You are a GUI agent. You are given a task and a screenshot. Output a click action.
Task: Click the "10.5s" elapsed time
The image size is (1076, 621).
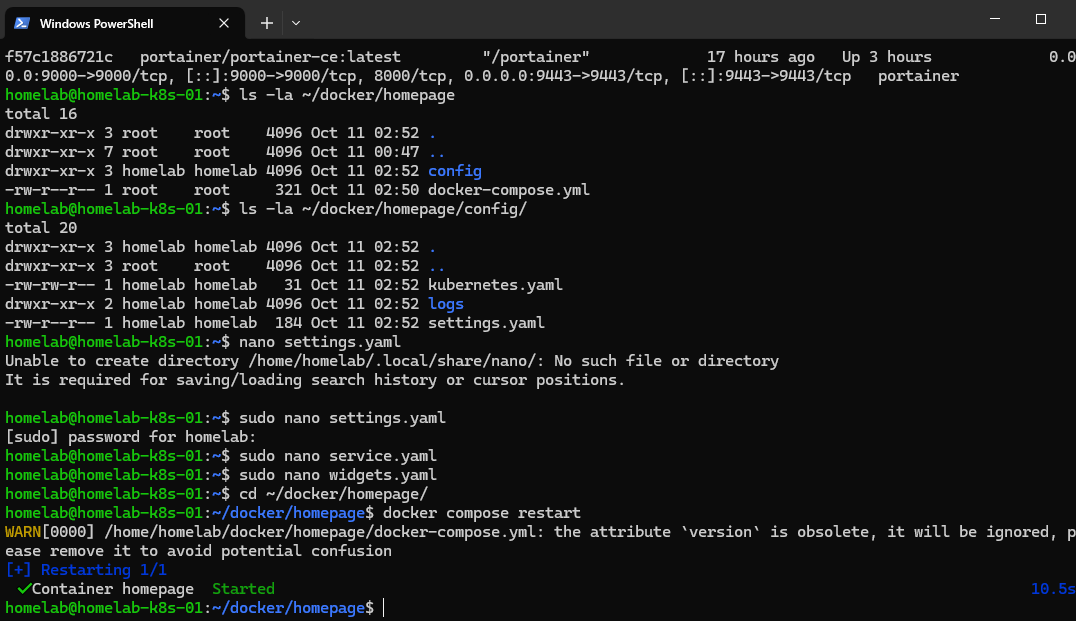1053,589
